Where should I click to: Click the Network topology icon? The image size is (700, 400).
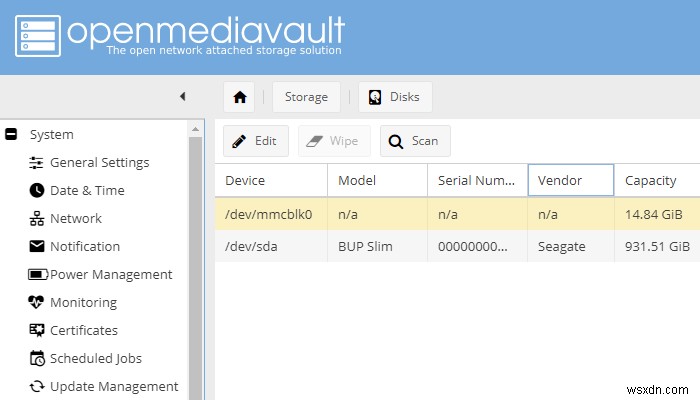(x=37, y=218)
